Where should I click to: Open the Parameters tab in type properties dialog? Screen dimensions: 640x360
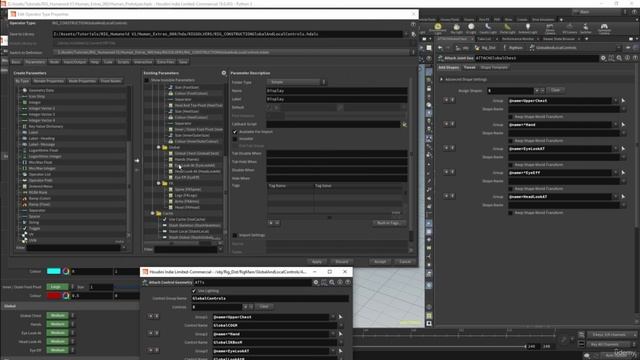[35, 62]
